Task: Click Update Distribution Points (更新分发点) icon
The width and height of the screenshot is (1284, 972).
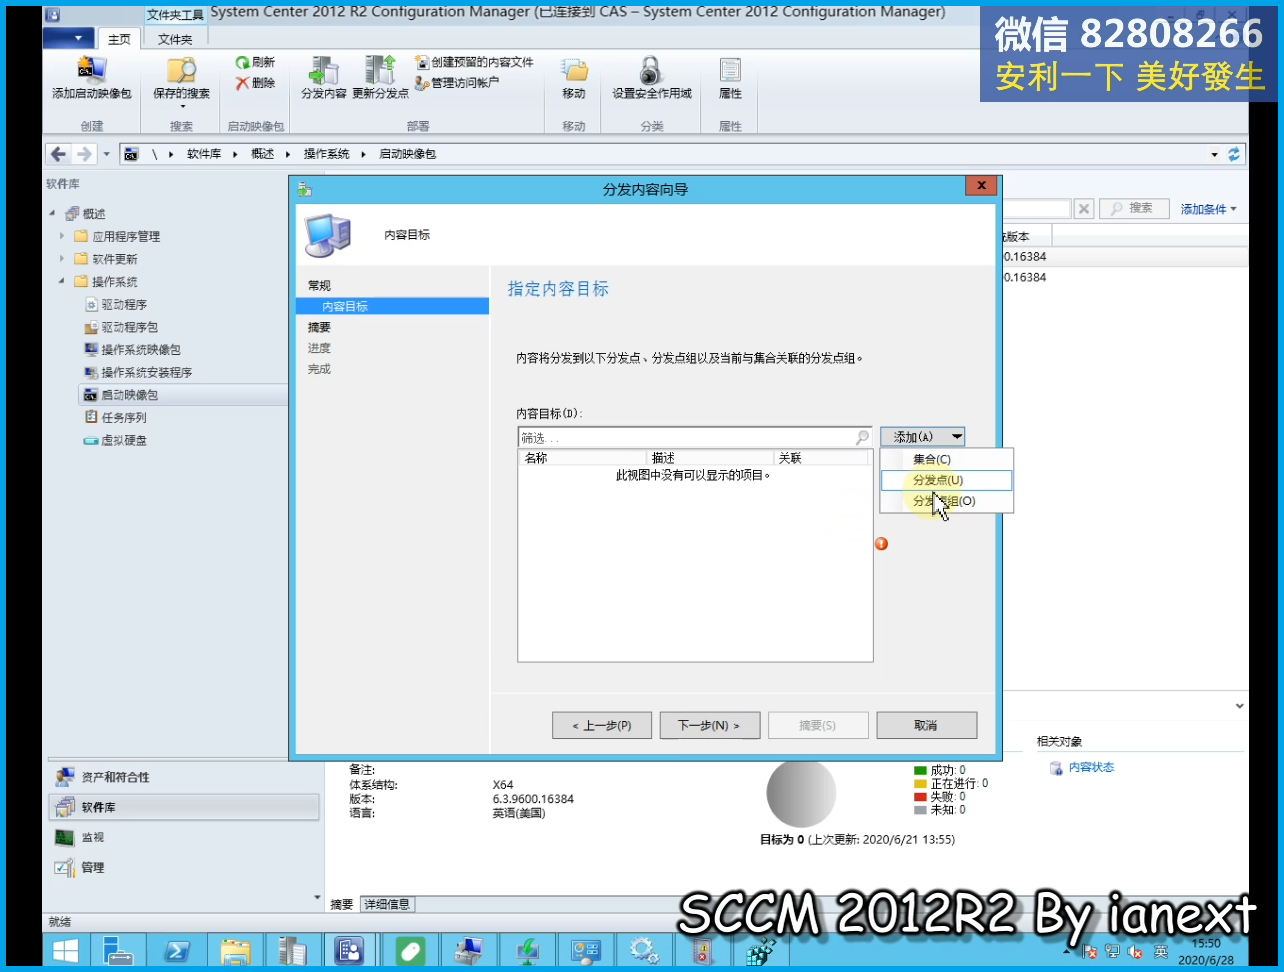Action: [380, 78]
